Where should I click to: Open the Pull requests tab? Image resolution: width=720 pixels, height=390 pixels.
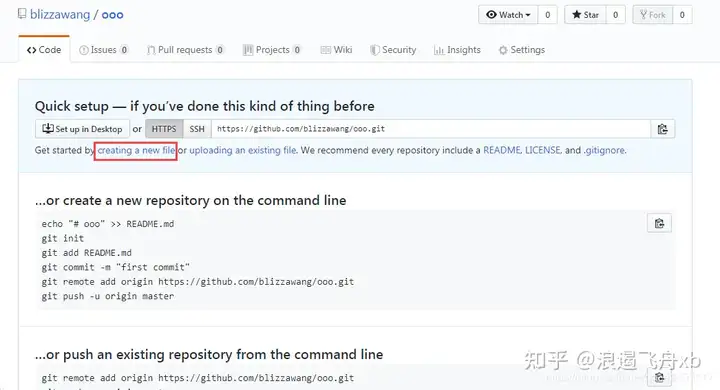tap(185, 50)
